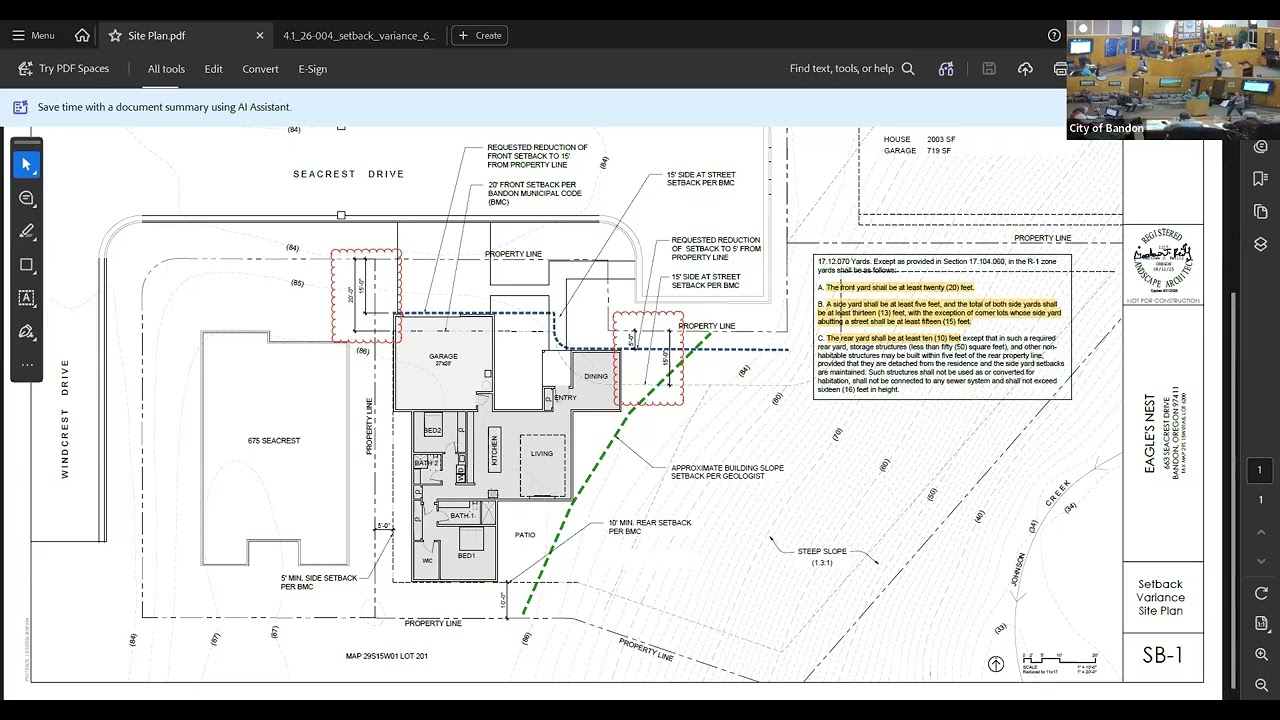
Task: Click the LIVING room label
Action: point(542,454)
